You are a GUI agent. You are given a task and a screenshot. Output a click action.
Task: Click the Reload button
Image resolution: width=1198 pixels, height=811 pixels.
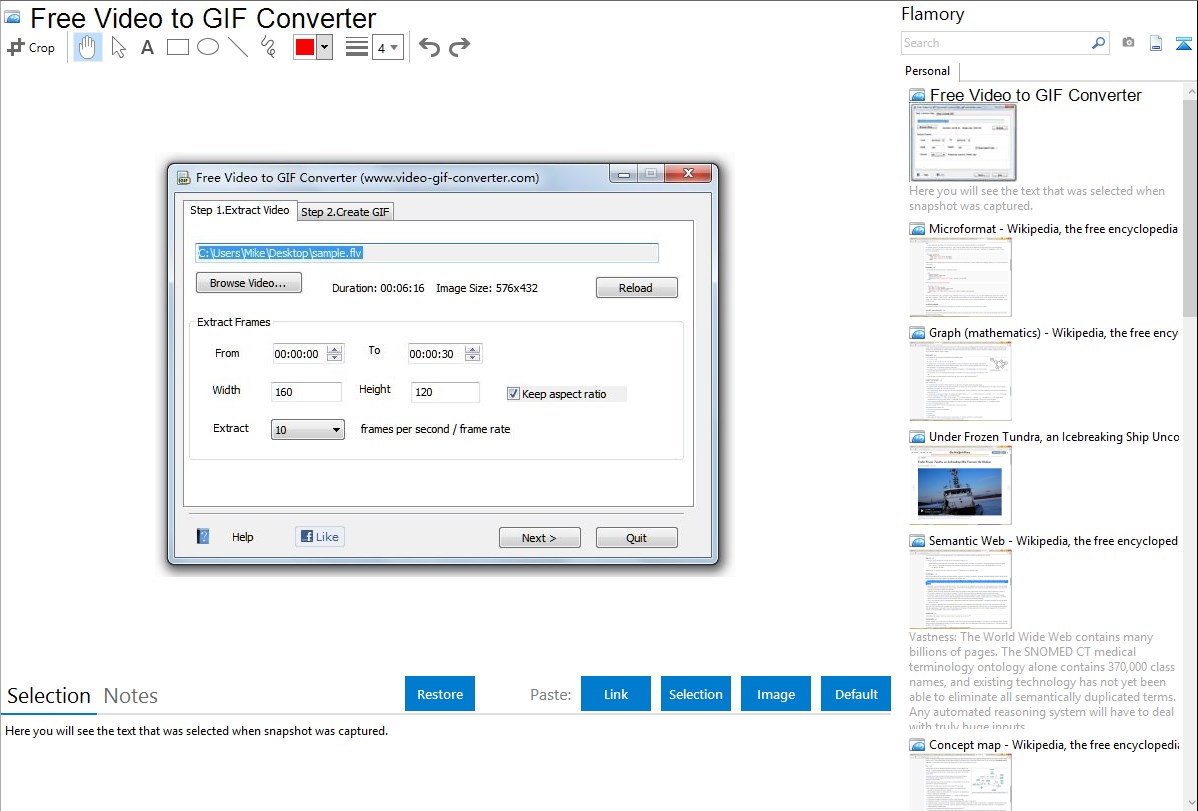click(636, 288)
